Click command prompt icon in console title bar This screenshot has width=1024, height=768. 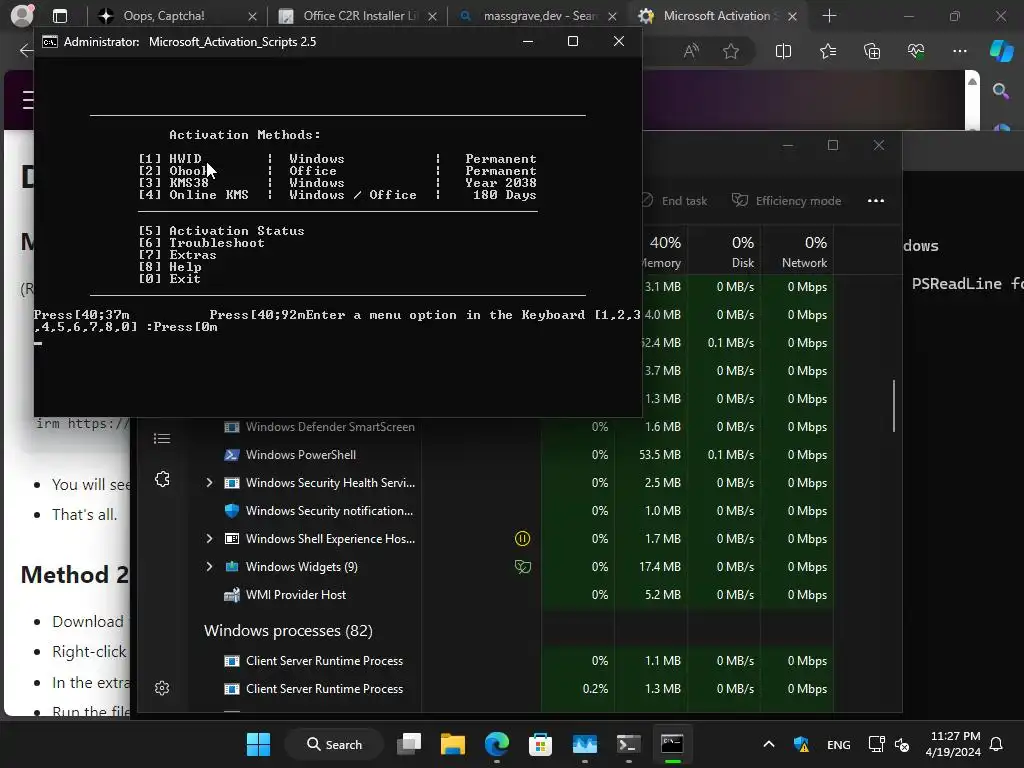point(50,42)
